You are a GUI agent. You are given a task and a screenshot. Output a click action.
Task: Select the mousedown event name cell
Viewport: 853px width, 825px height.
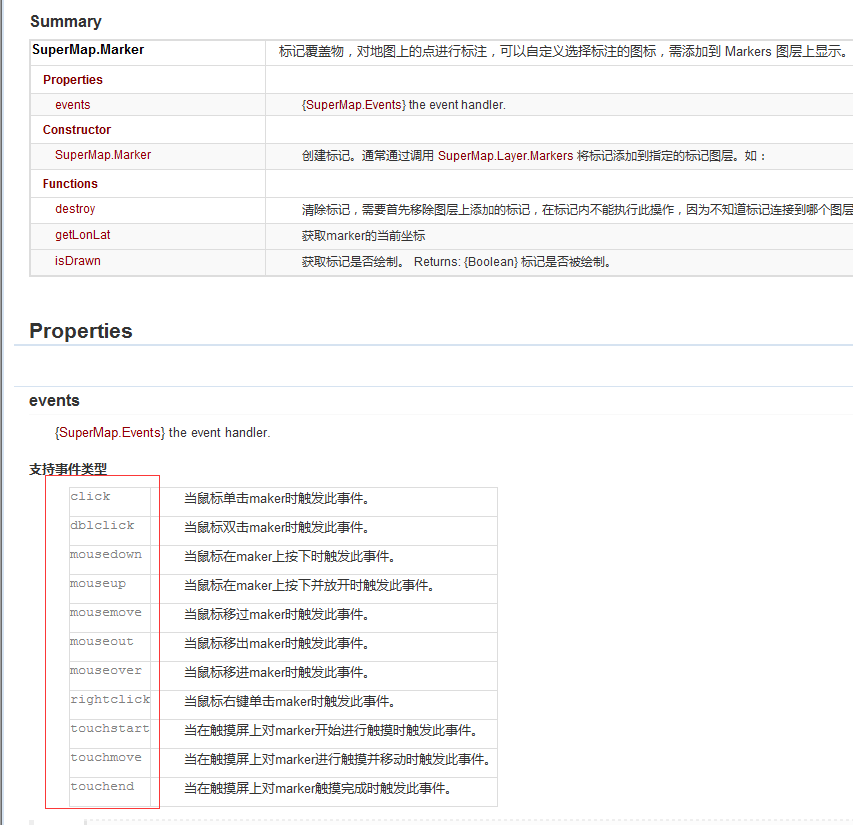tap(110, 560)
